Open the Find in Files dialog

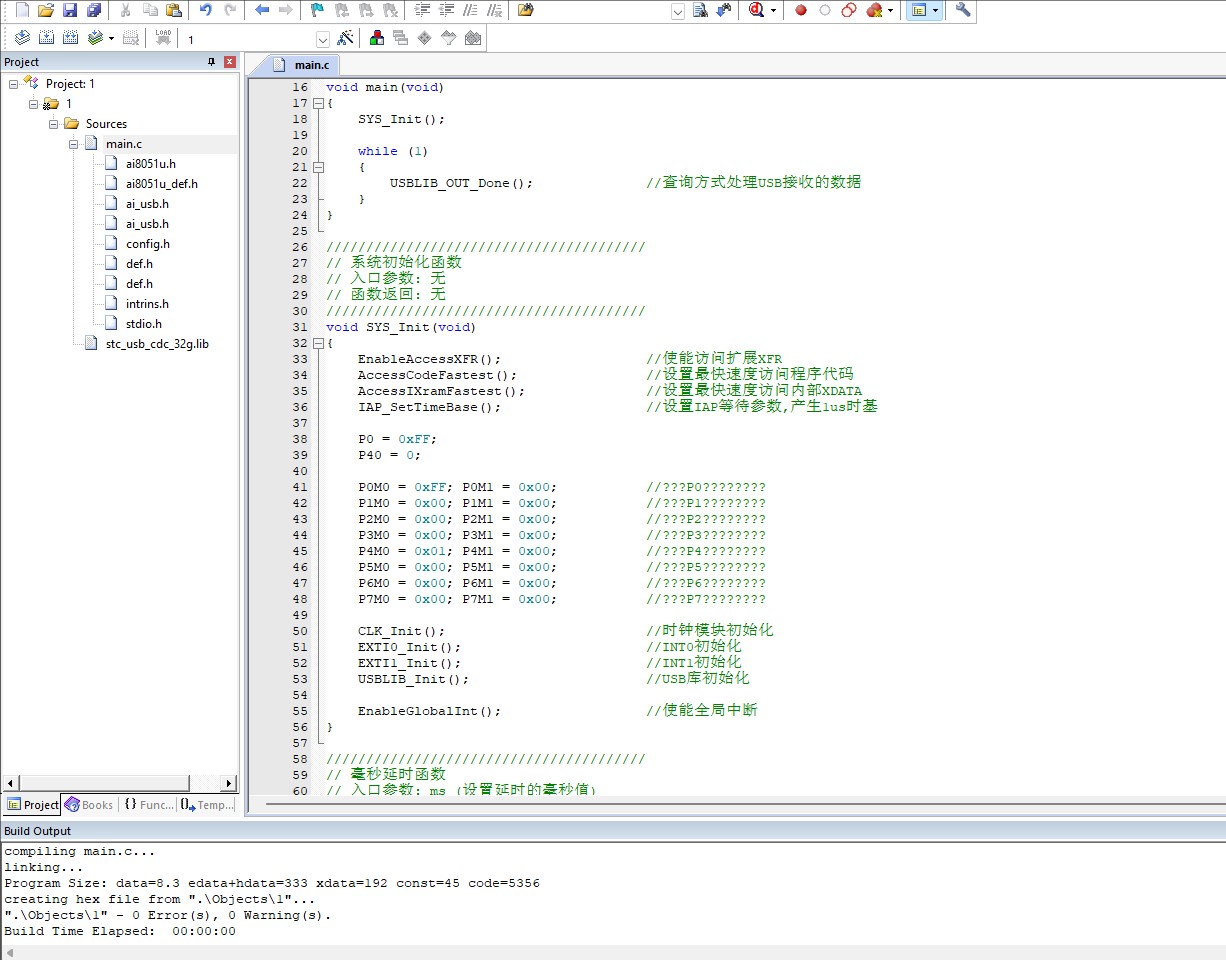526,10
